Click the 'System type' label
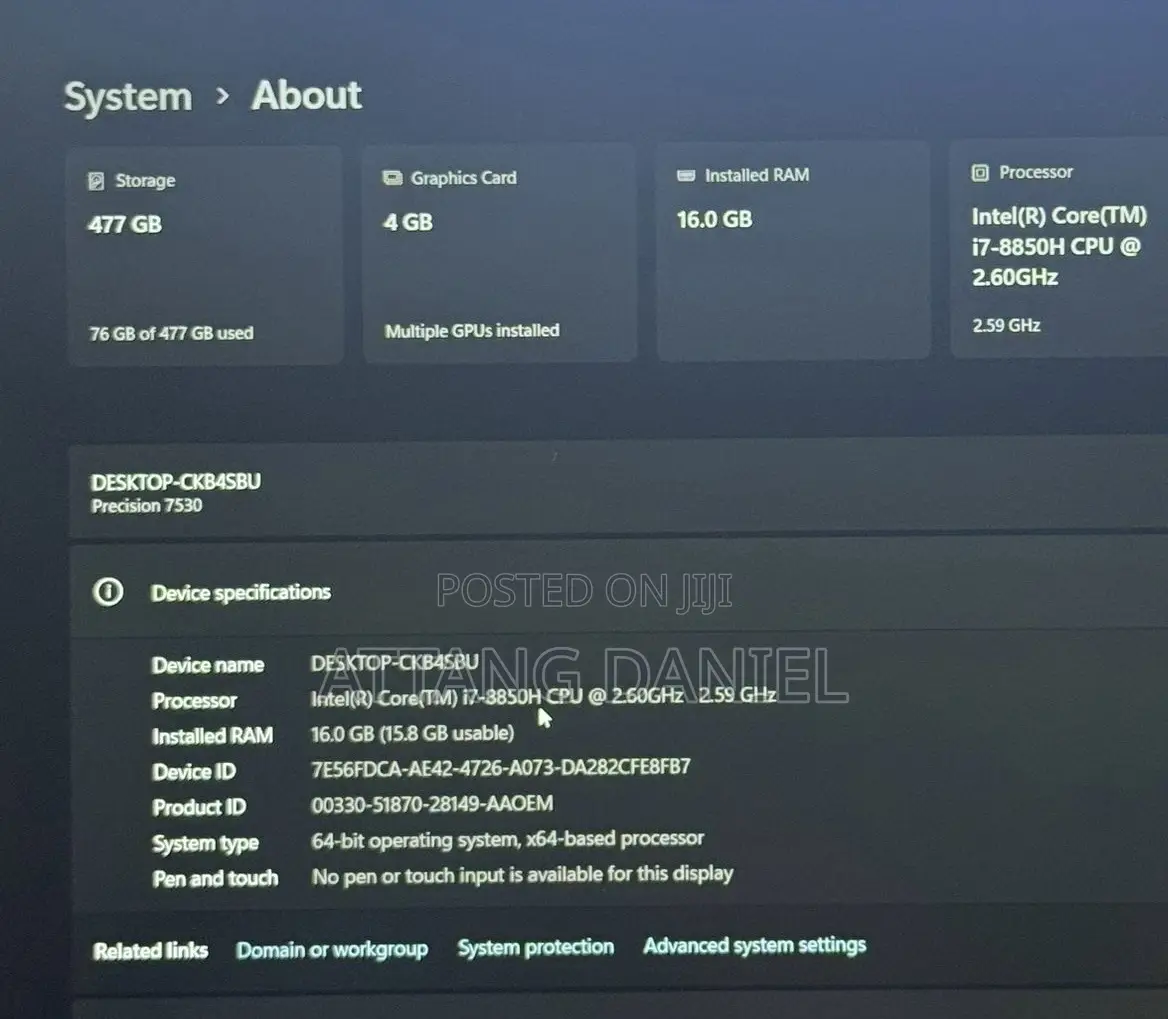 click(x=206, y=843)
